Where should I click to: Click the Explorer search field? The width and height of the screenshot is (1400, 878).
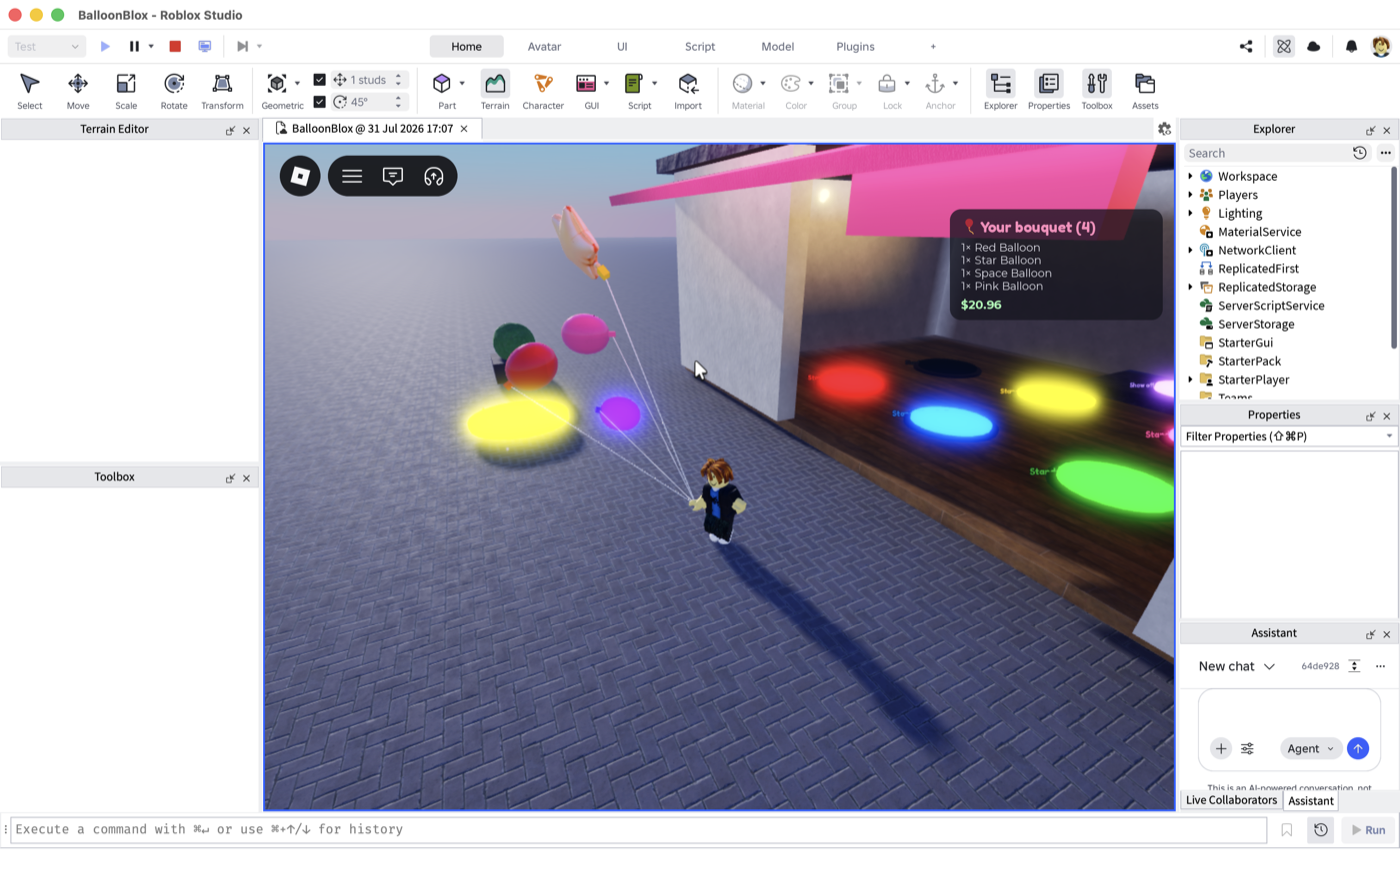1266,153
